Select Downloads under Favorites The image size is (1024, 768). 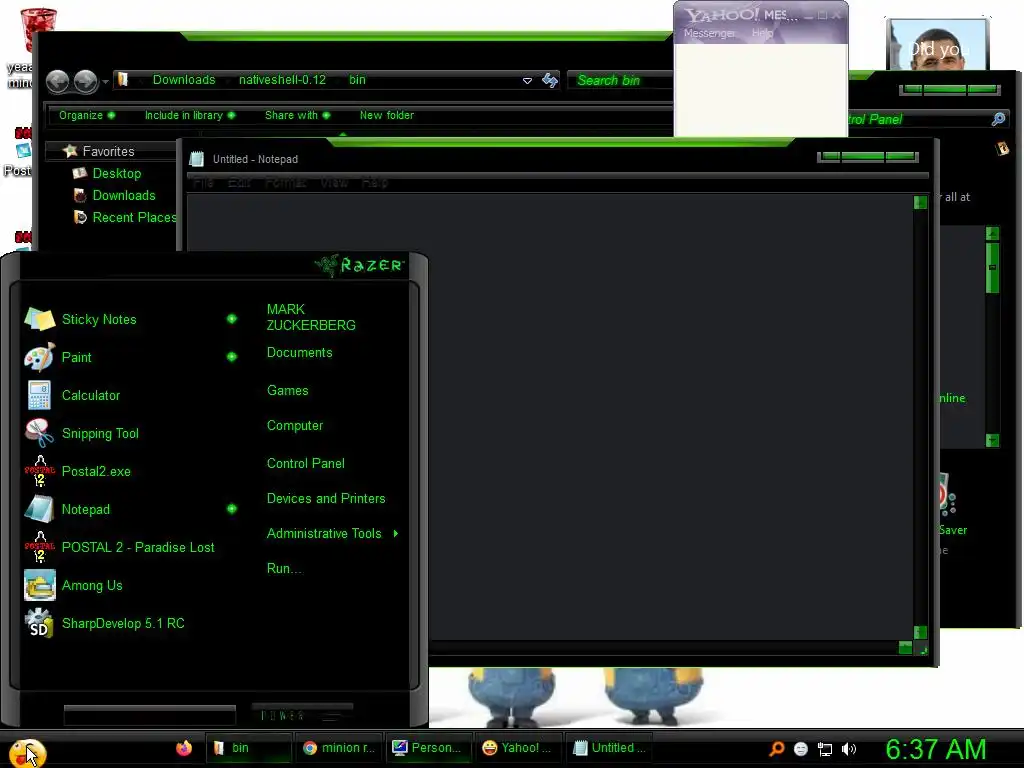[124, 196]
